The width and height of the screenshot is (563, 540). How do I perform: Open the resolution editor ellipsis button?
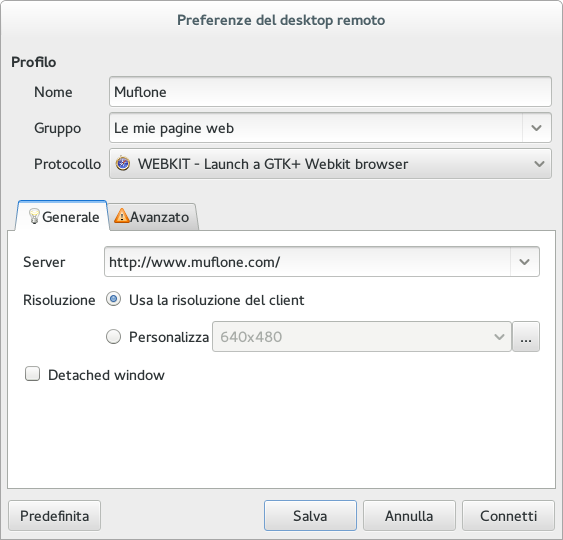click(526, 337)
